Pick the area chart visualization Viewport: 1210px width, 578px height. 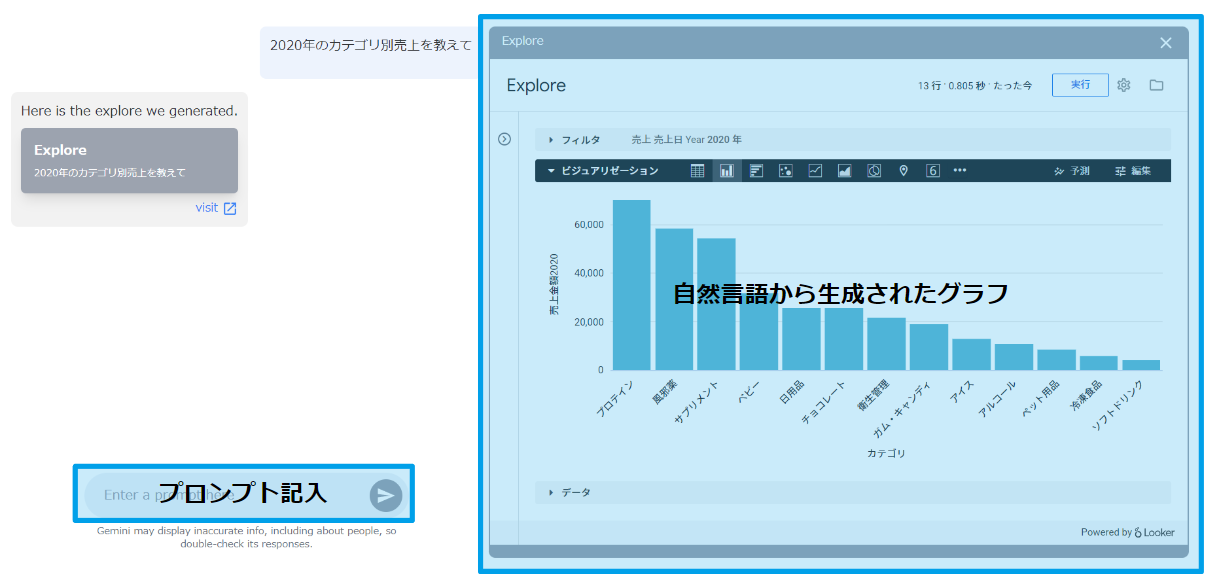click(x=843, y=170)
